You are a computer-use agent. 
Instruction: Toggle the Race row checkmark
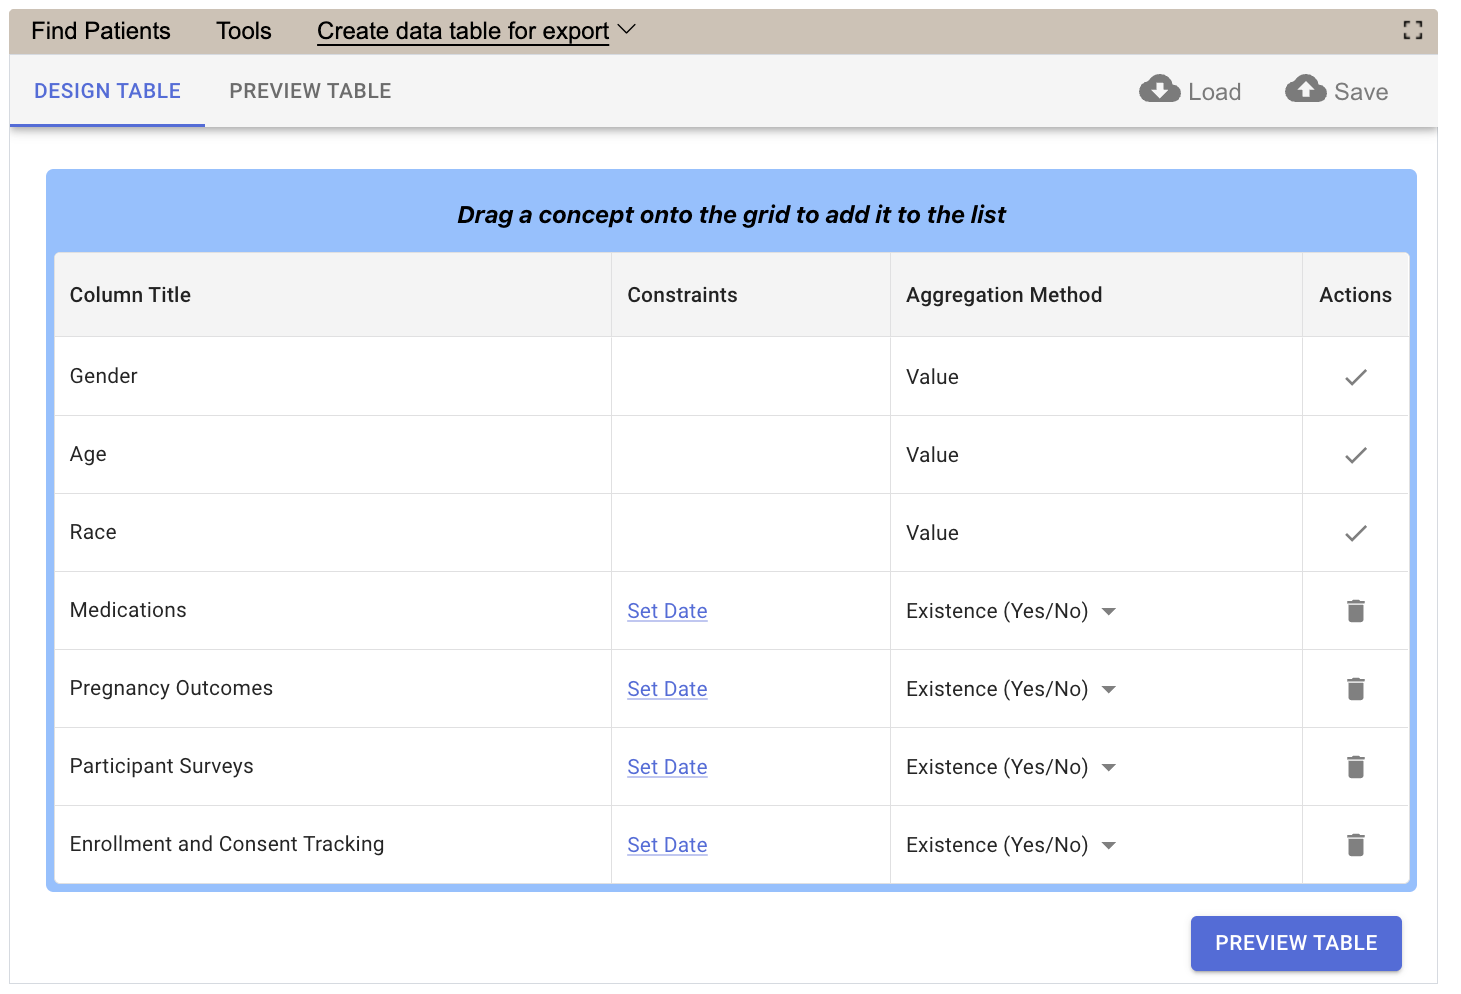pyautogui.click(x=1355, y=533)
